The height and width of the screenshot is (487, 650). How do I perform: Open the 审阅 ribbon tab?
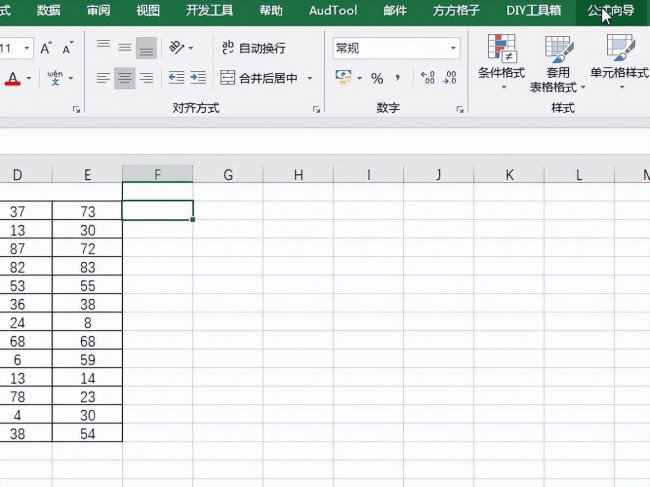[x=98, y=10]
